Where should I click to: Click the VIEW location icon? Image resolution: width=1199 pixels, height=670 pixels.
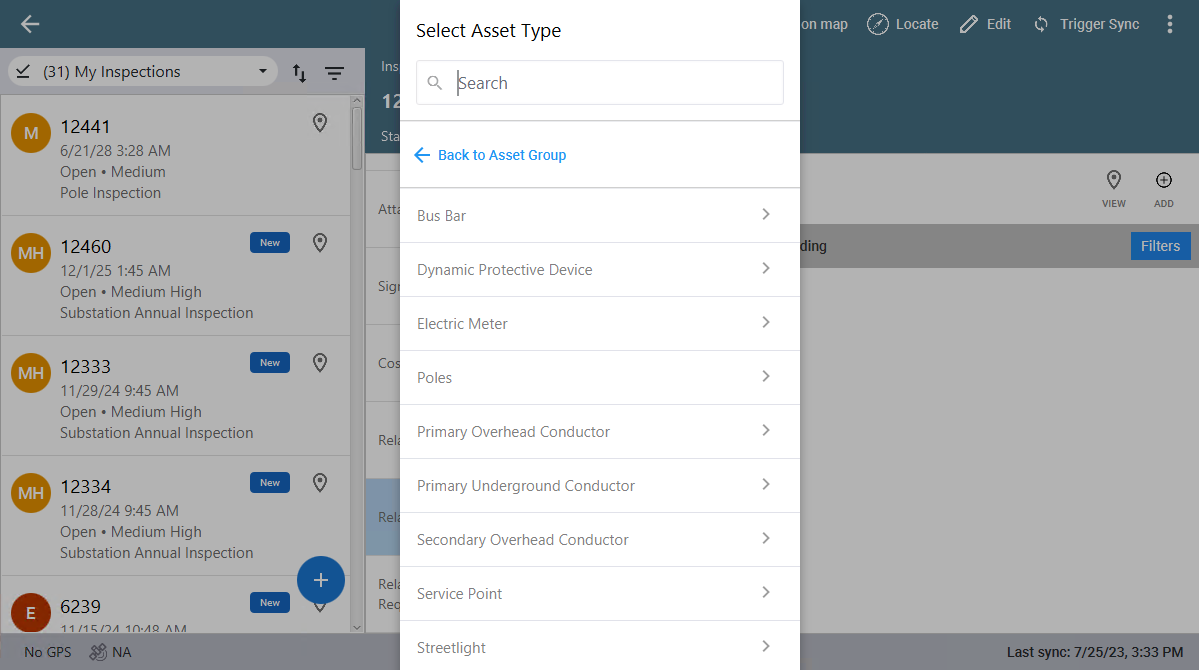click(x=1113, y=181)
